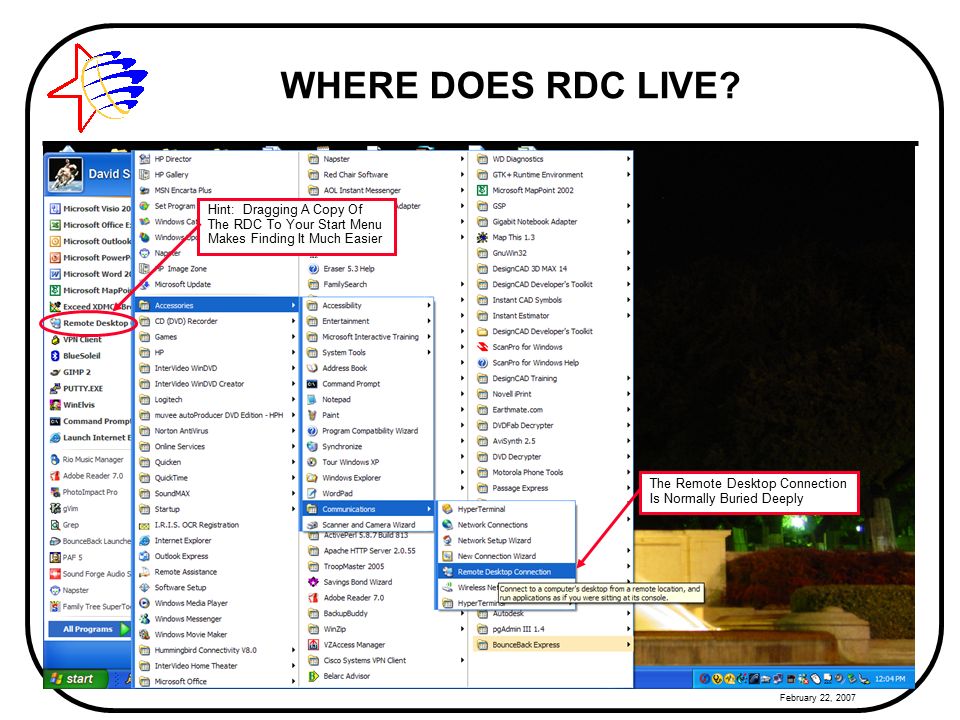Image resolution: width=960 pixels, height=720 pixels.
Task: Launch GIMP 2 from Start menu
Action: click(70, 372)
